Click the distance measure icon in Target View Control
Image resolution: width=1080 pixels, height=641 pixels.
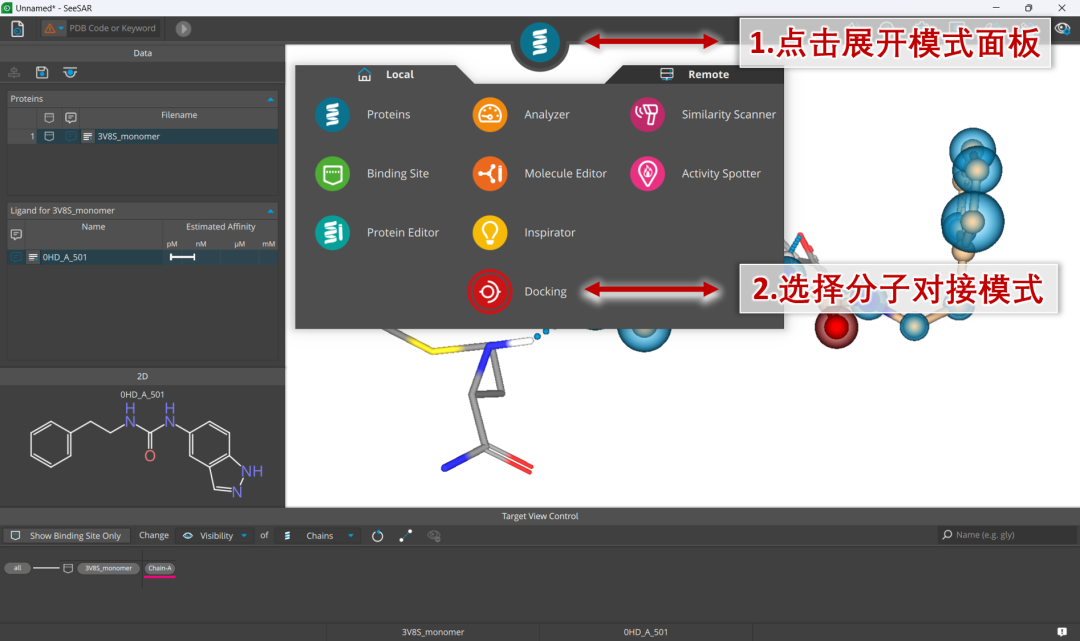click(x=406, y=536)
